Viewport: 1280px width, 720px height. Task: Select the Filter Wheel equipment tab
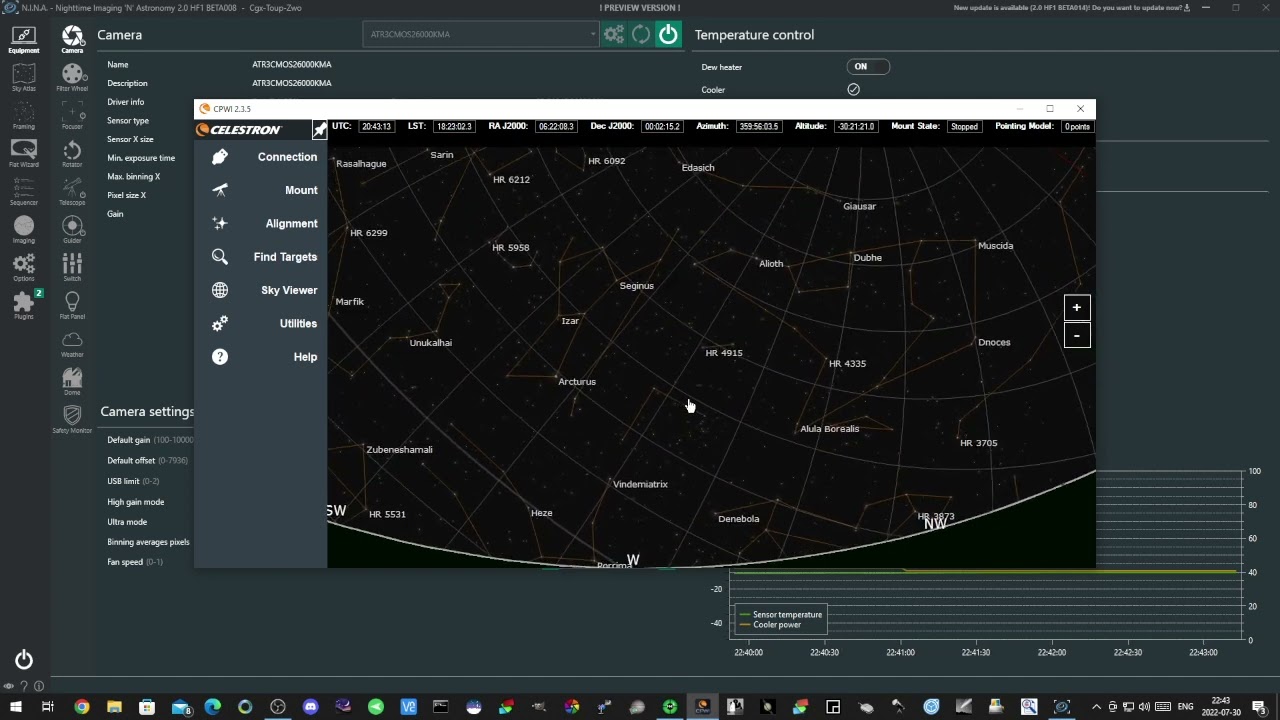(72, 78)
